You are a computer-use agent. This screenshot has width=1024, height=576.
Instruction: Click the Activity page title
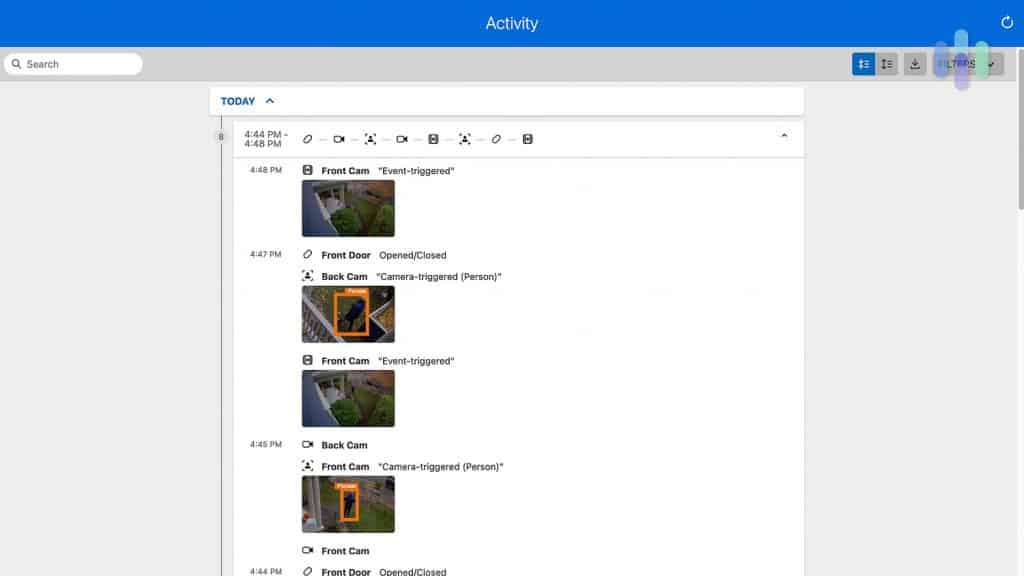pyautogui.click(x=511, y=23)
